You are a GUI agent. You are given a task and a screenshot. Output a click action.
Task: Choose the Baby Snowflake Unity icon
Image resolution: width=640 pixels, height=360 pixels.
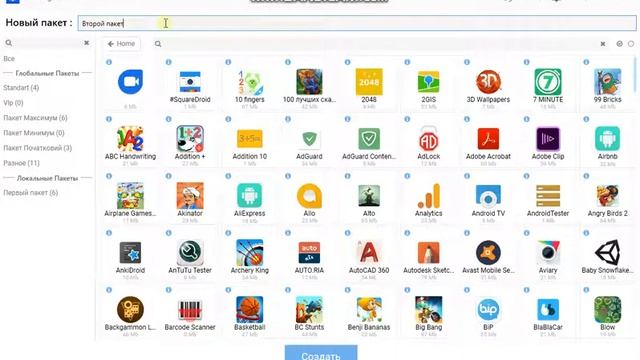coord(607,253)
